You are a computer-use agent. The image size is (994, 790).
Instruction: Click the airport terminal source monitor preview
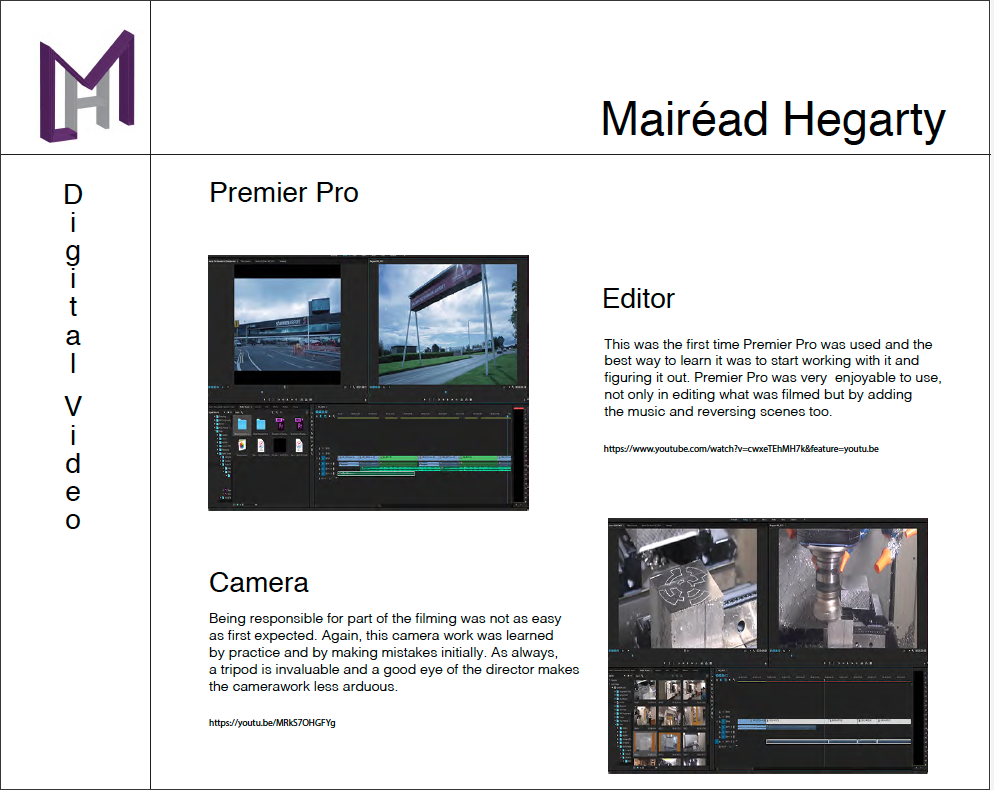pyautogui.click(x=288, y=323)
